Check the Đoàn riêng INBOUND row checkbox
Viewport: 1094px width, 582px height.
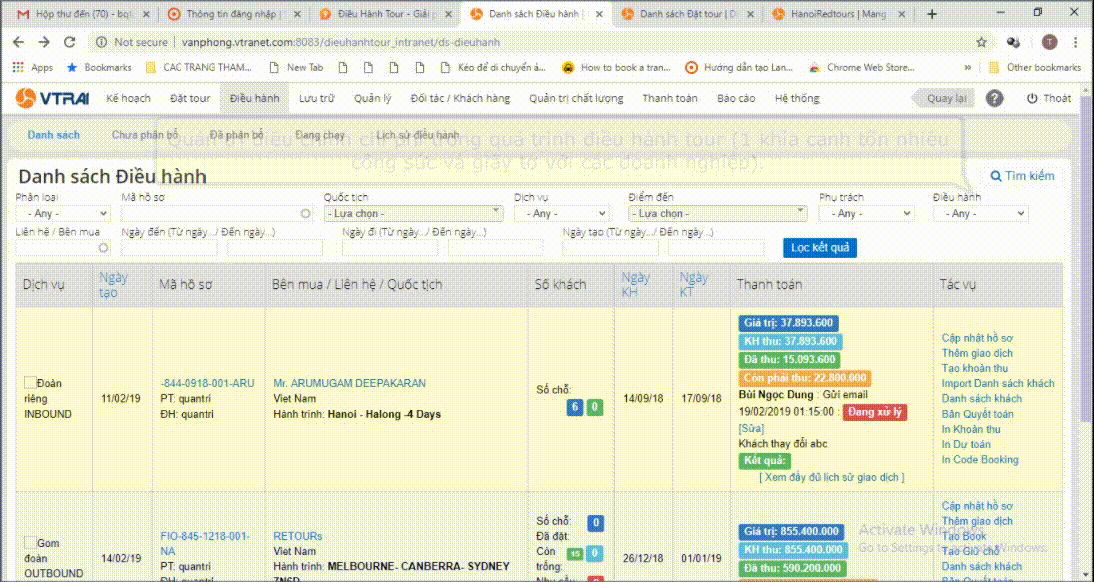click(30, 382)
